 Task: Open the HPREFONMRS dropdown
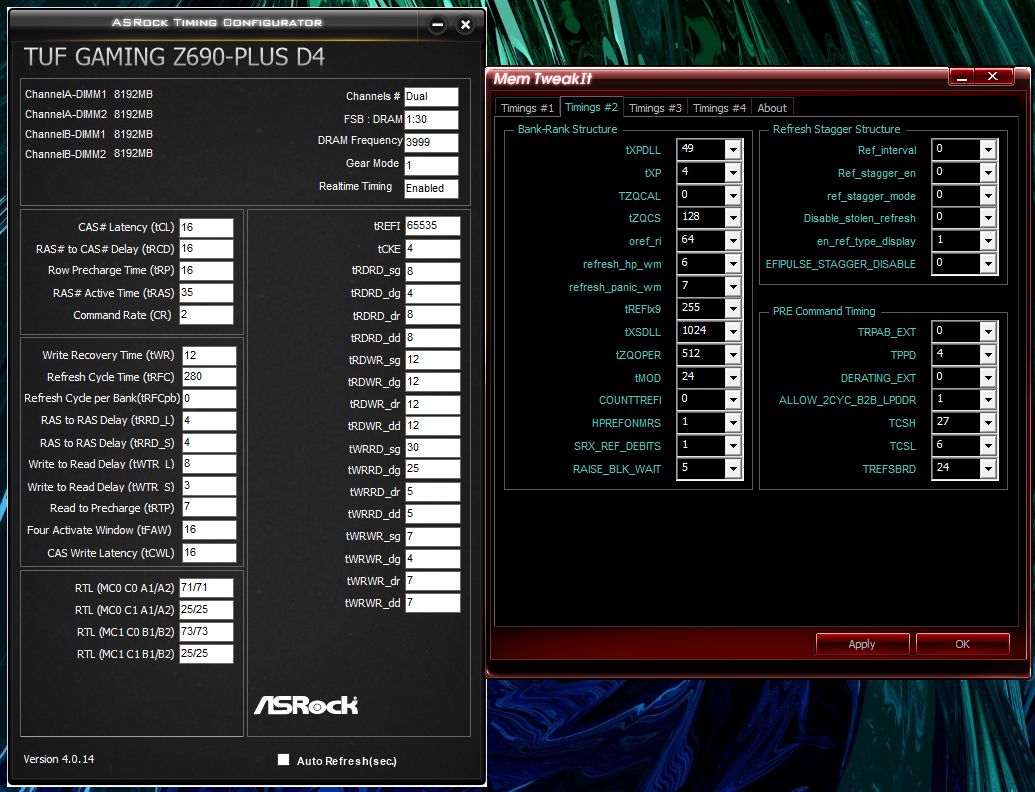733,423
